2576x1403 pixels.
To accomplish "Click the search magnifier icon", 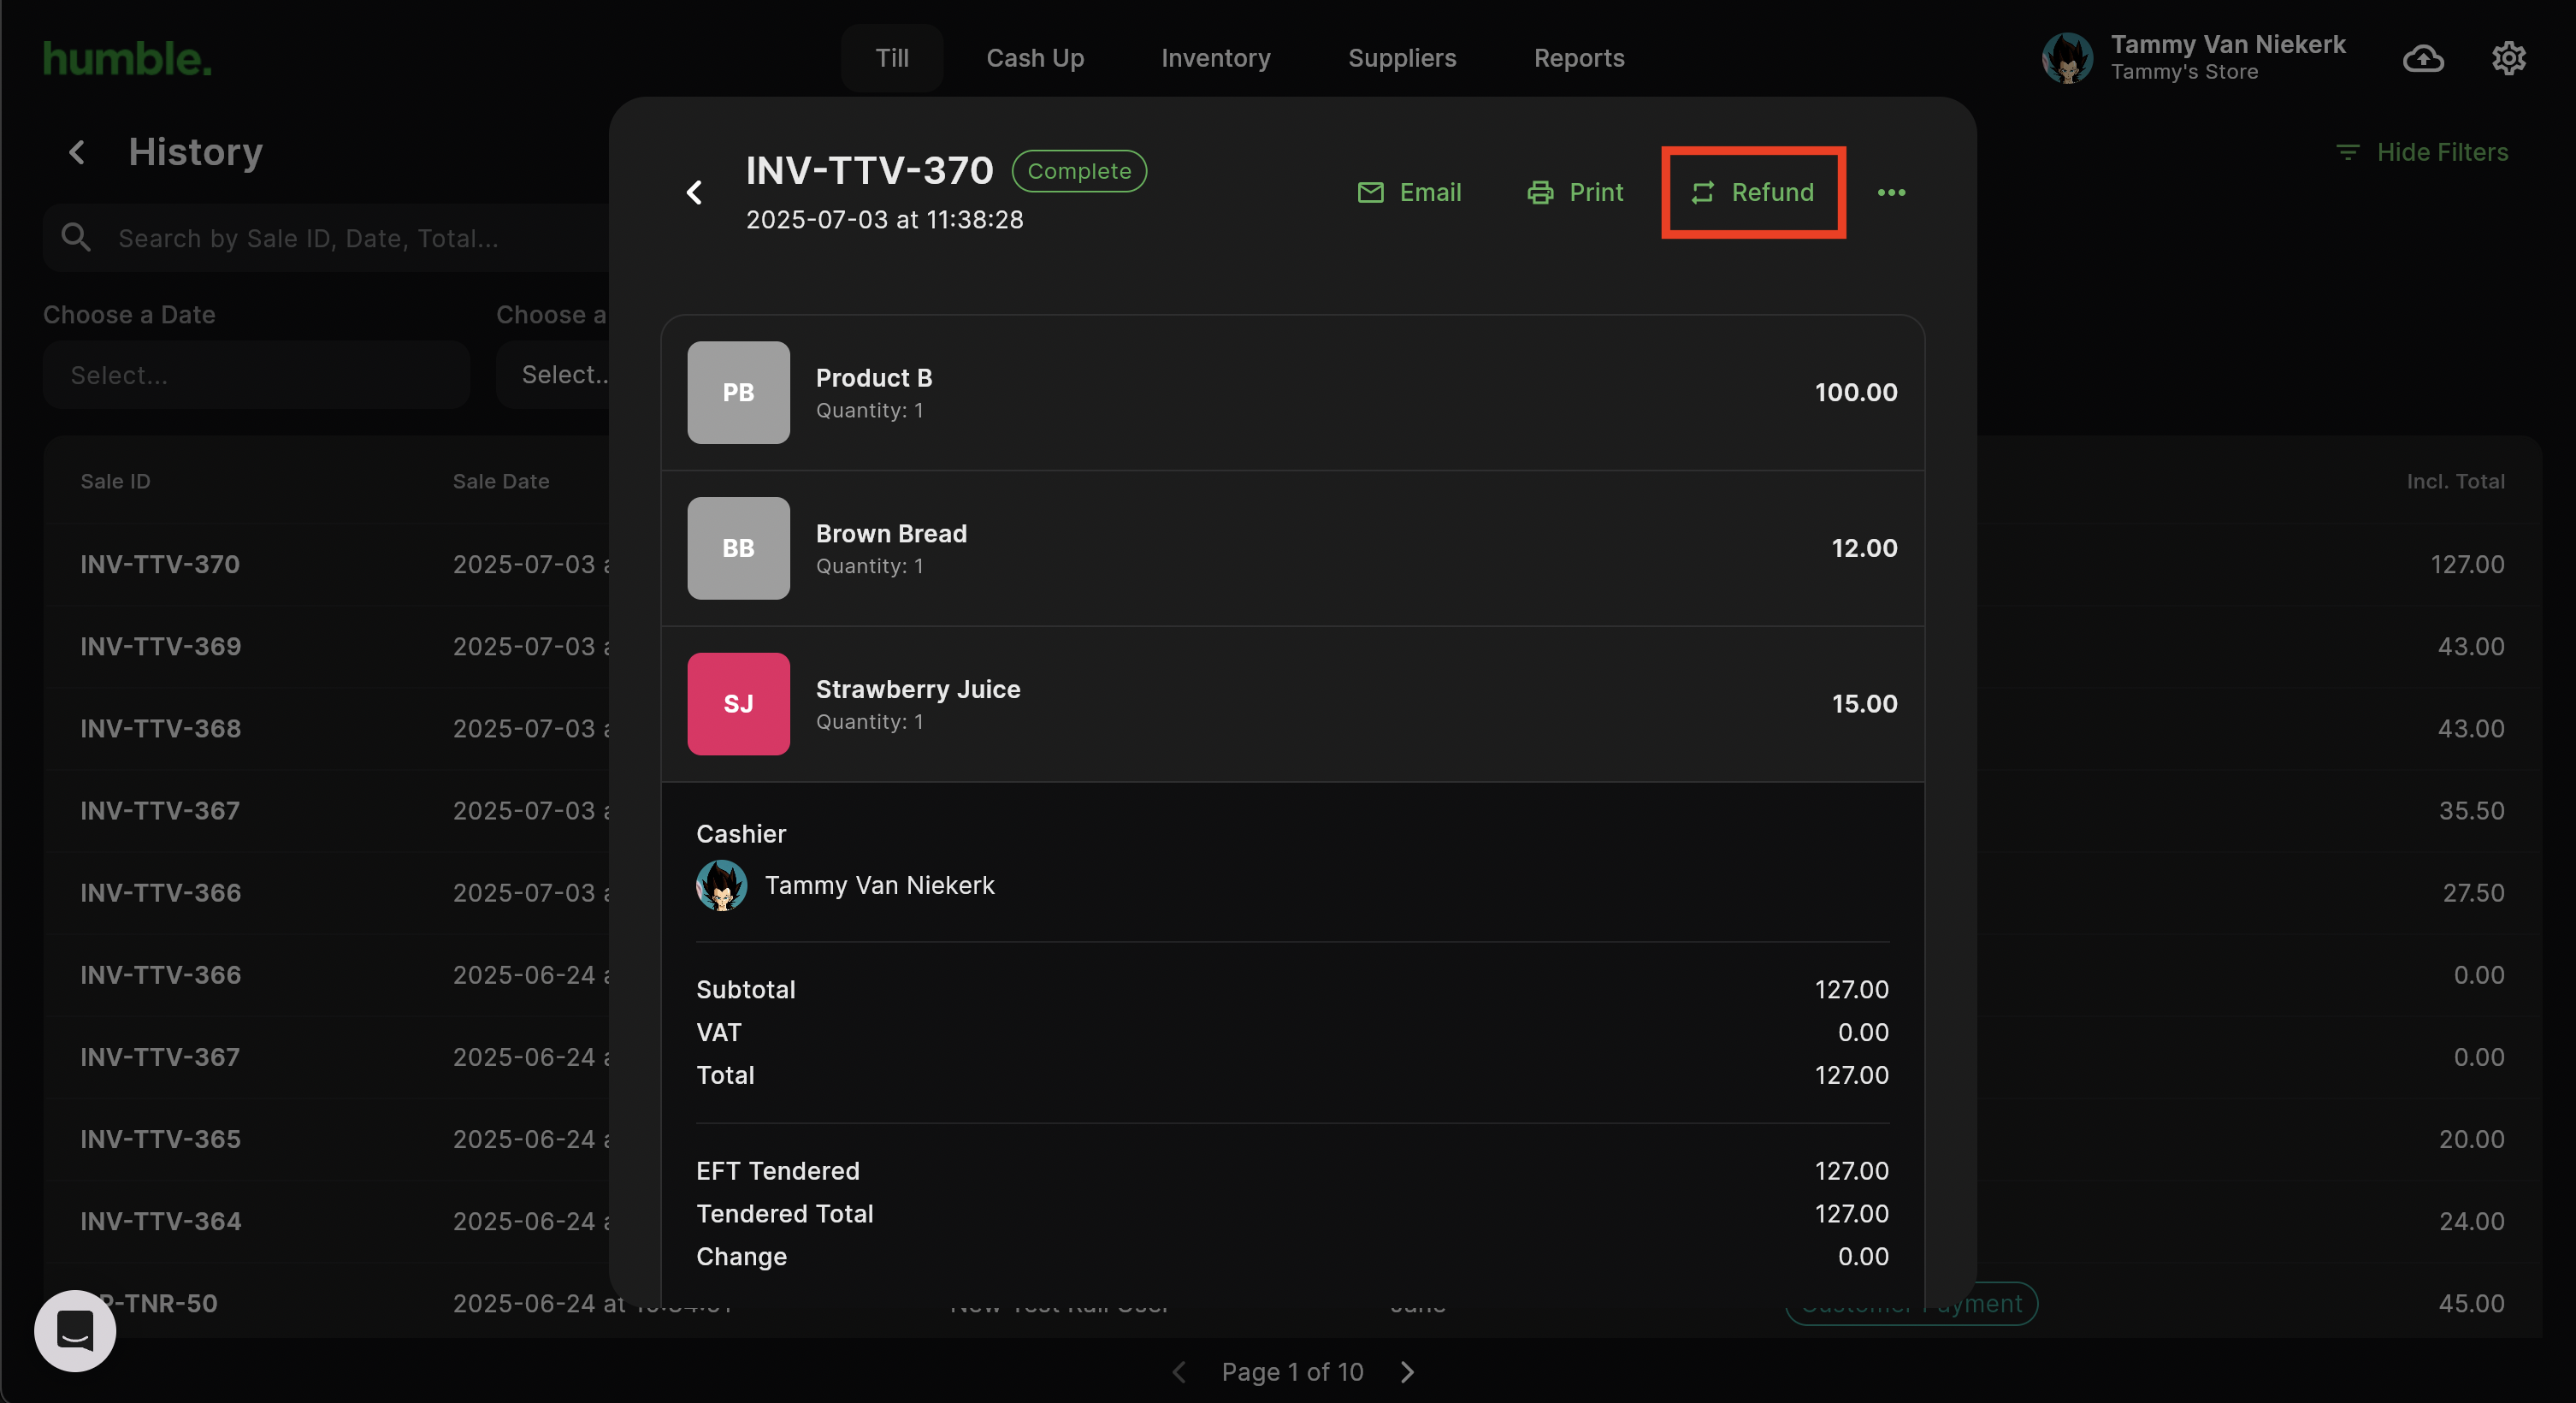I will [76, 238].
